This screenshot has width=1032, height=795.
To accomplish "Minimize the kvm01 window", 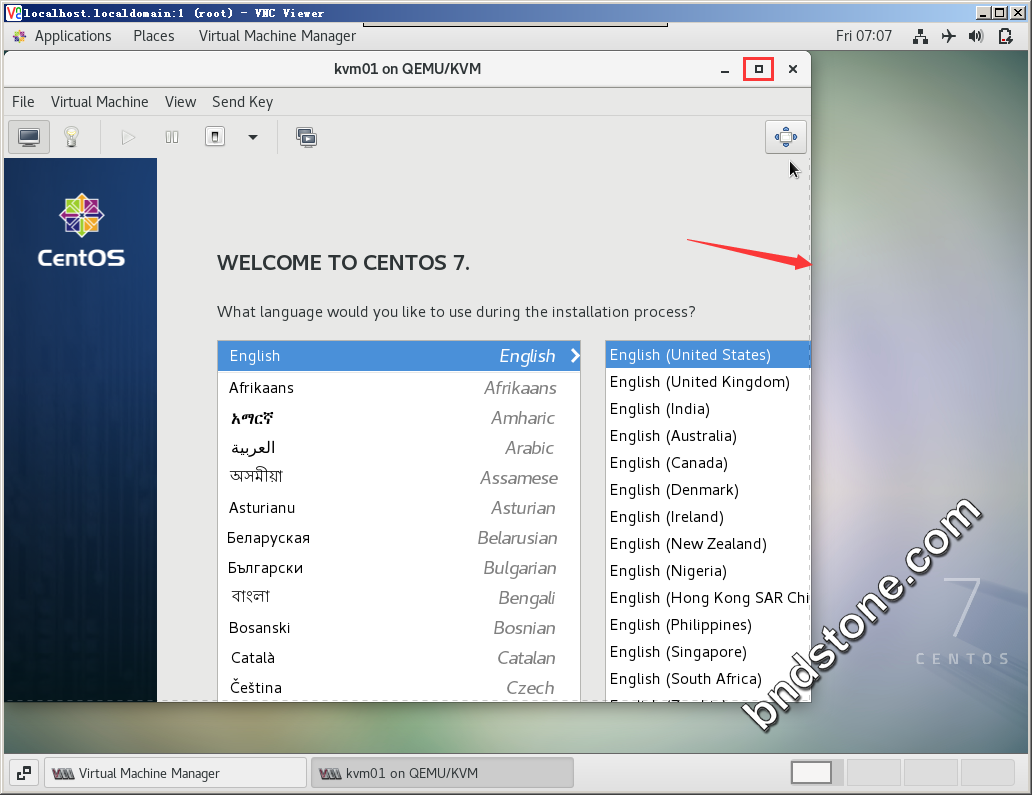I will [725, 69].
